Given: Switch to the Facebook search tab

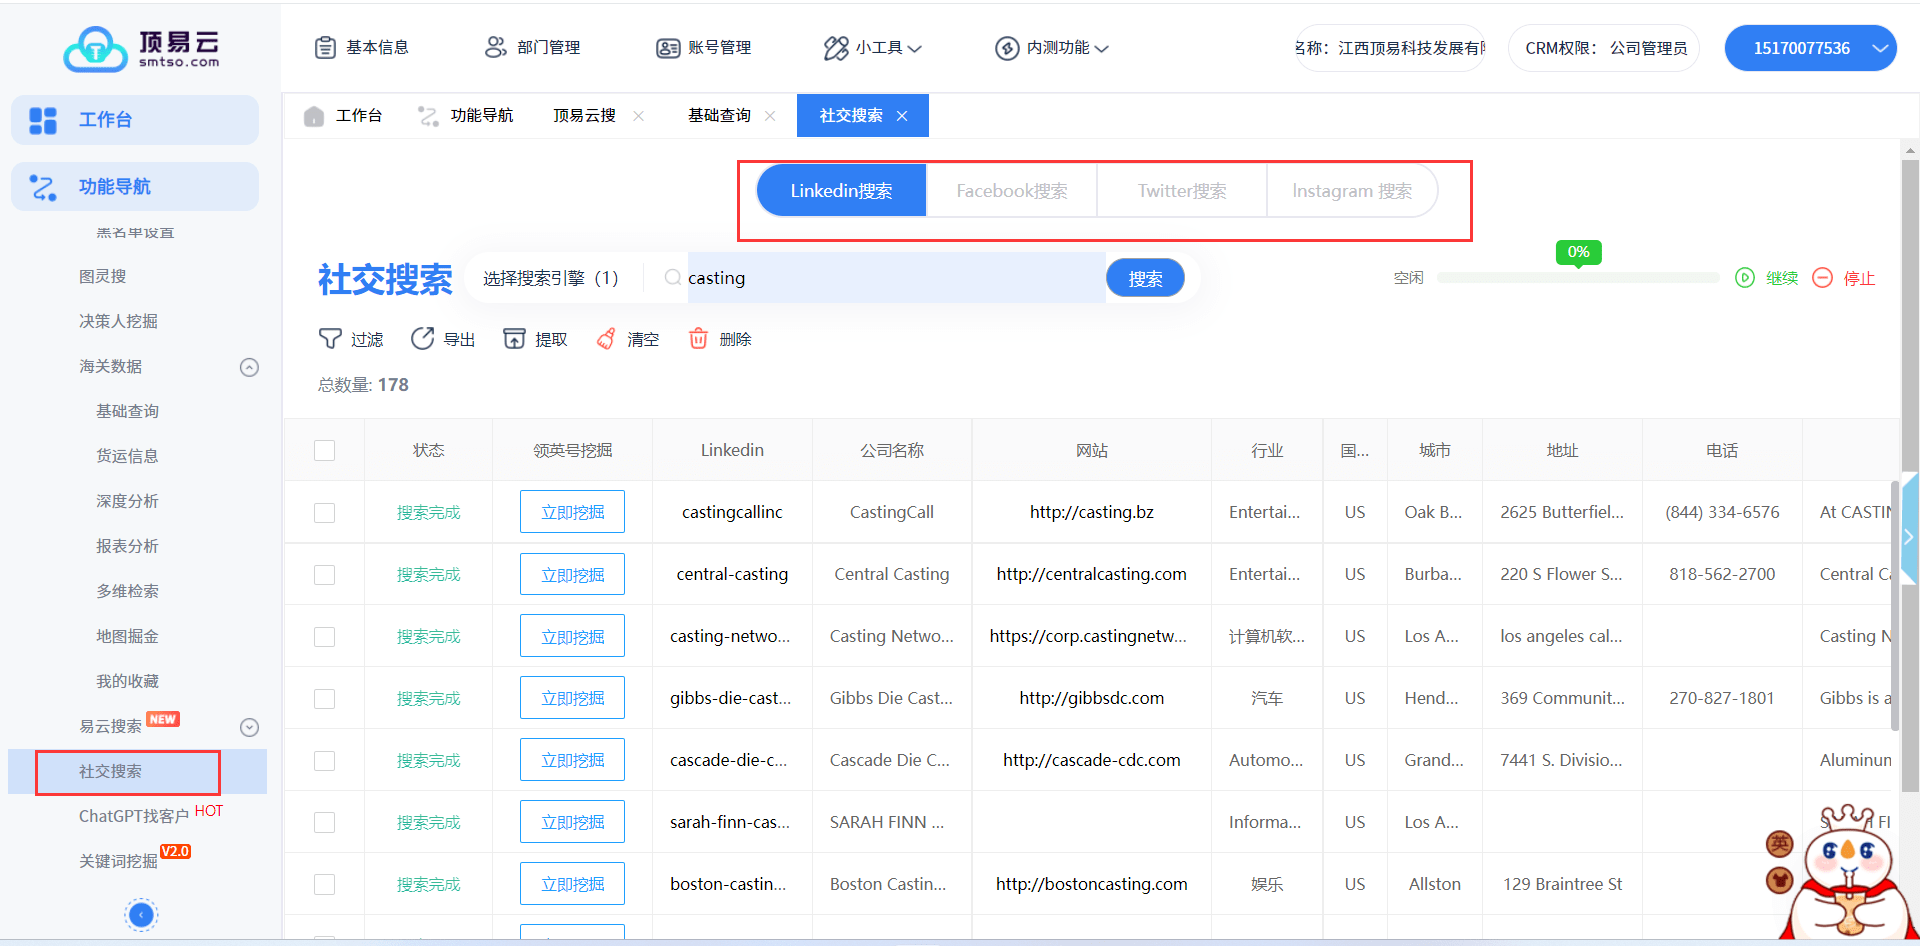Looking at the screenshot, I should [1011, 191].
